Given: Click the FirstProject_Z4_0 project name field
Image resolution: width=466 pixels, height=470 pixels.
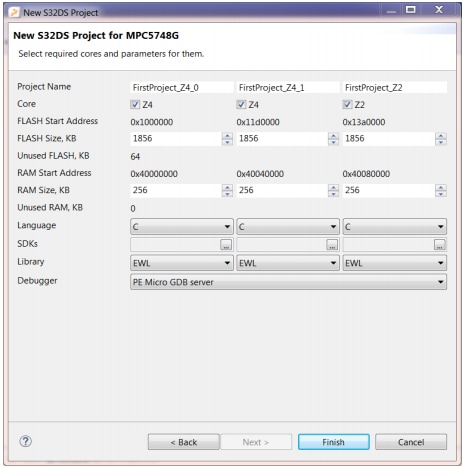Looking at the screenshot, I should [182, 87].
